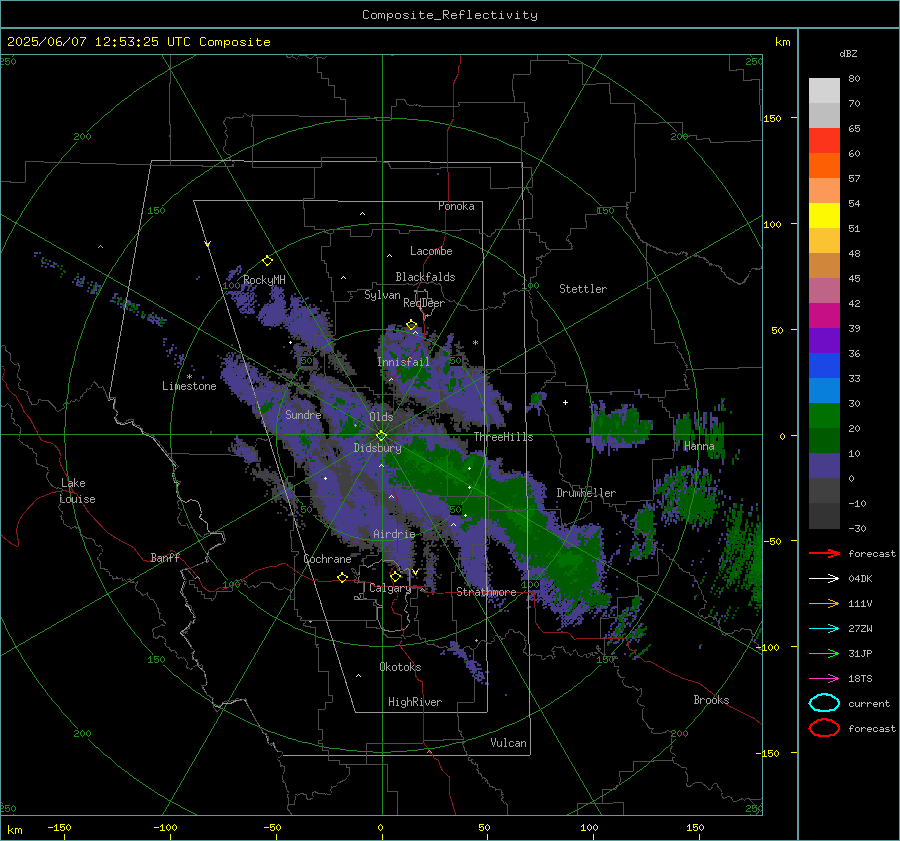Click the Limestone label

189,386
